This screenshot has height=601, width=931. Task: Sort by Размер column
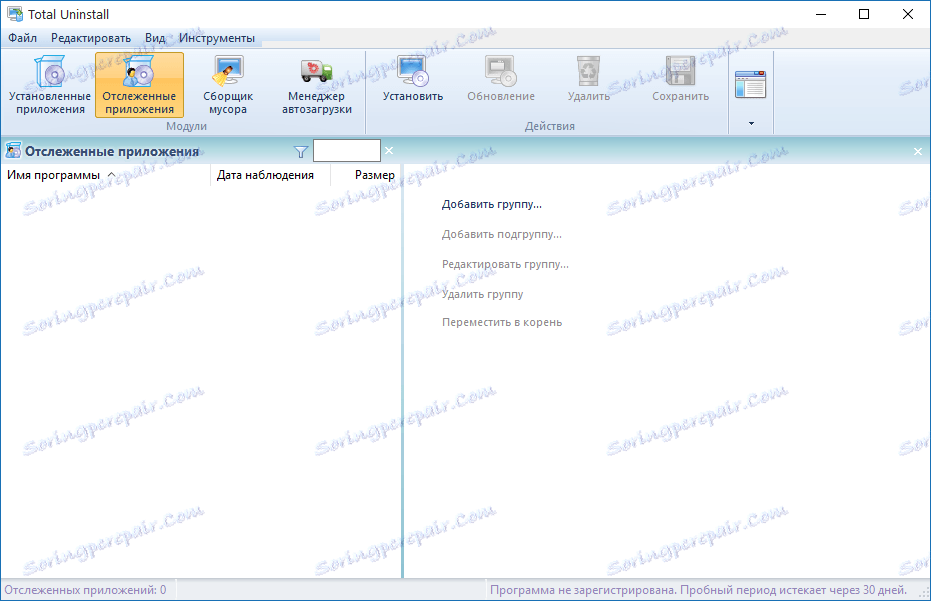(x=366, y=175)
